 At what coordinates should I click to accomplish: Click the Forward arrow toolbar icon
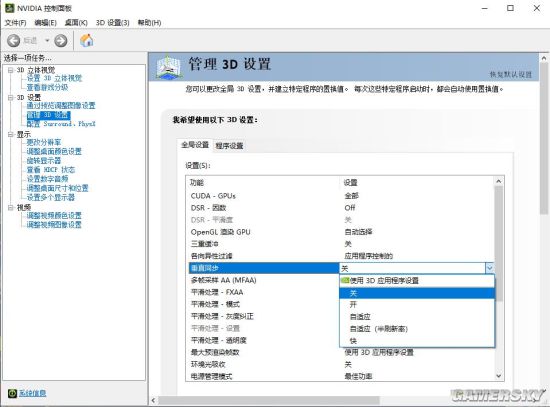point(61,41)
